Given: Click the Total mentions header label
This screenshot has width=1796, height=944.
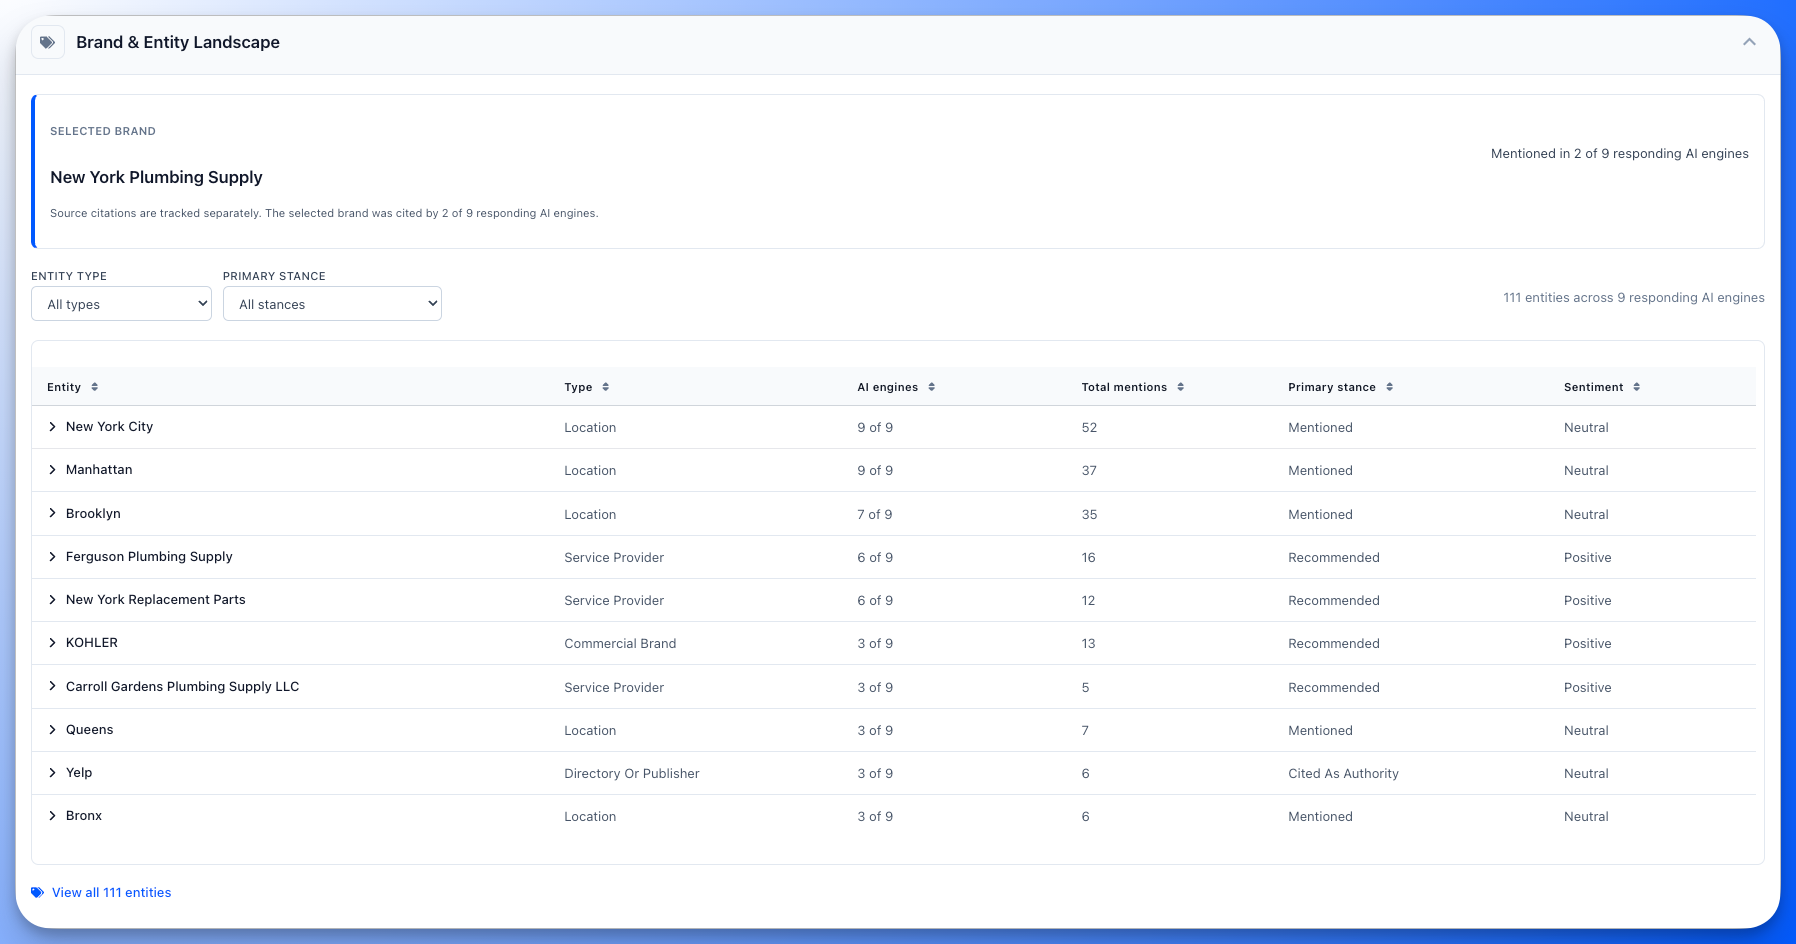Looking at the screenshot, I should pos(1124,387).
